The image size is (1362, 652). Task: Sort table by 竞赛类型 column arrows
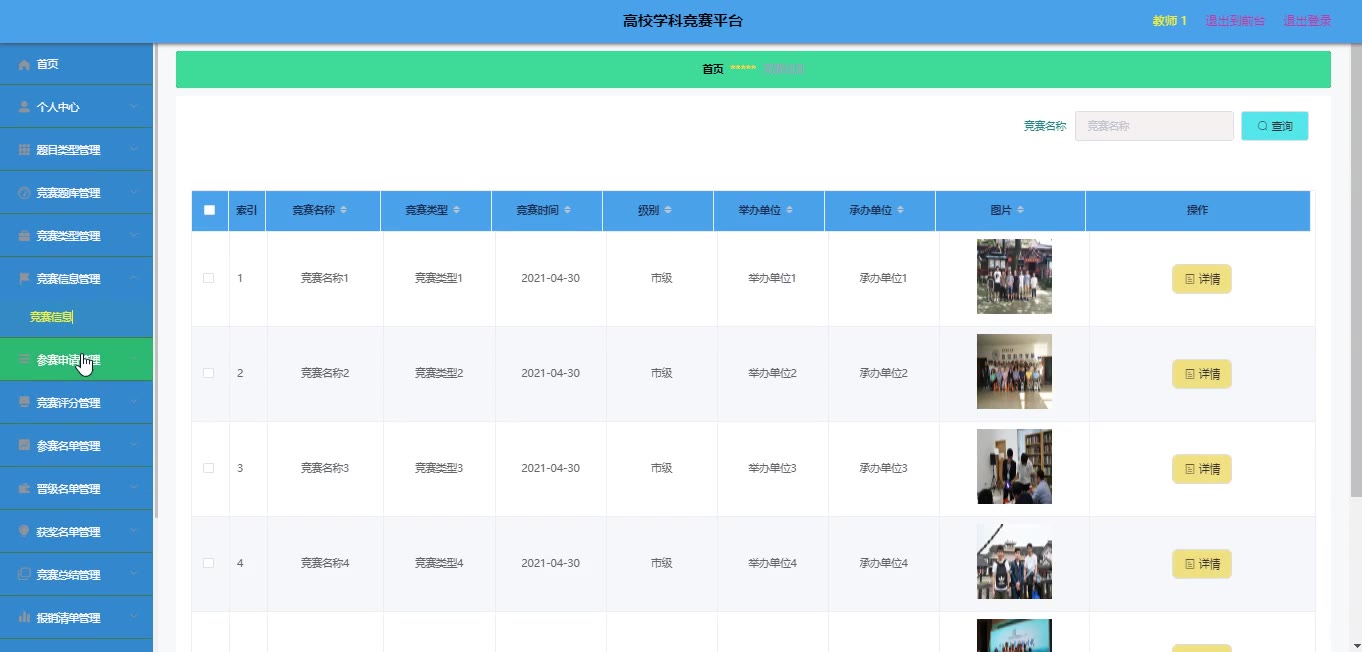[x=457, y=210]
